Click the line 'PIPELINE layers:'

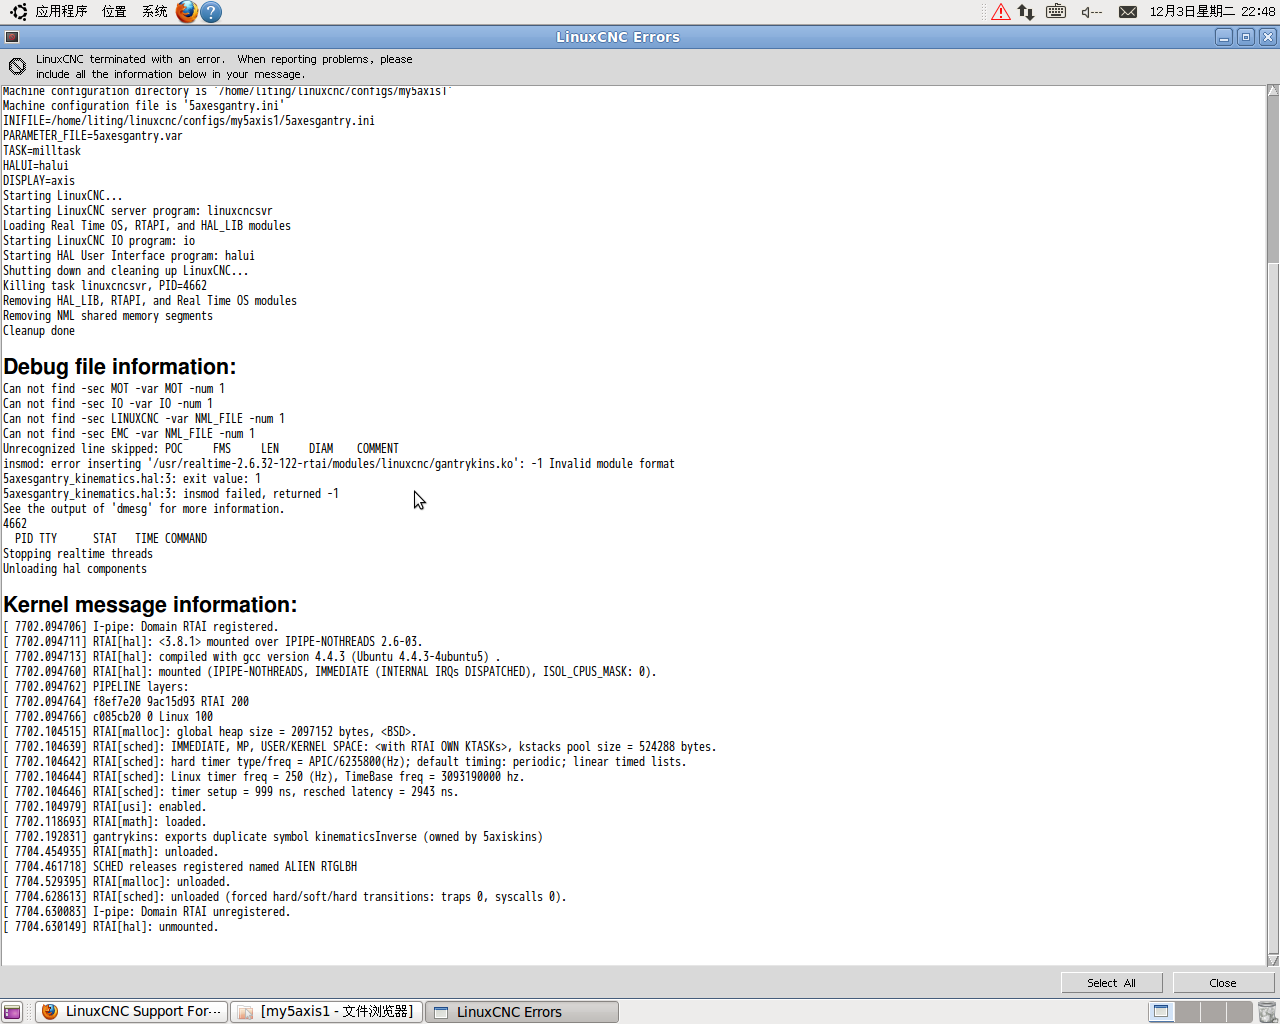coord(96,687)
